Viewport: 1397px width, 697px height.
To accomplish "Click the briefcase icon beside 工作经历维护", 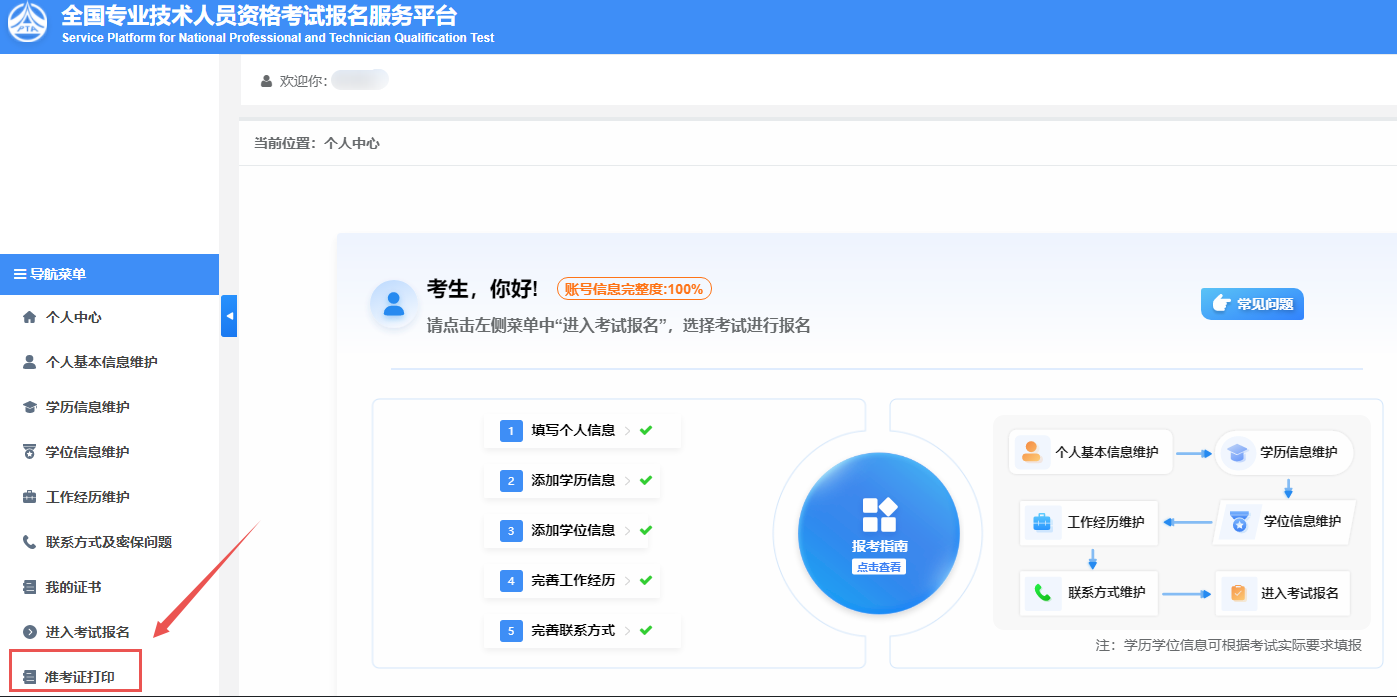I will (x=29, y=497).
